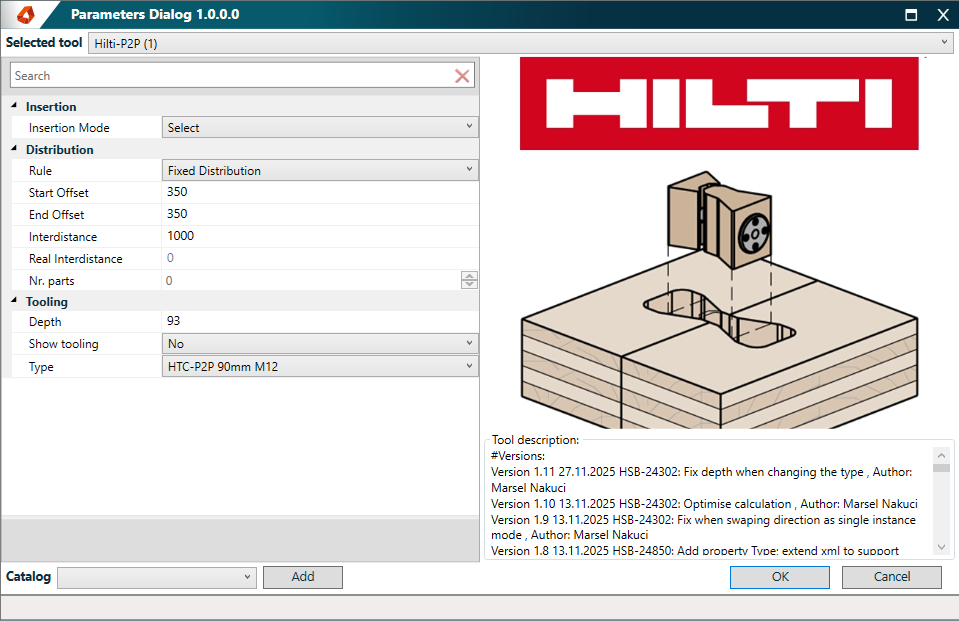Image resolution: width=959 pixels, height=621 pixels.
Task: Click the tool description scrollbar thumb
Action: (941, 468)
